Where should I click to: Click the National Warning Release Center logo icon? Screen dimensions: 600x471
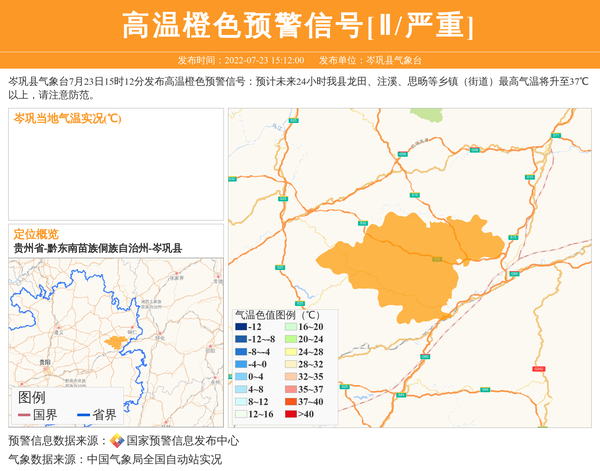(x=117, y=441)
